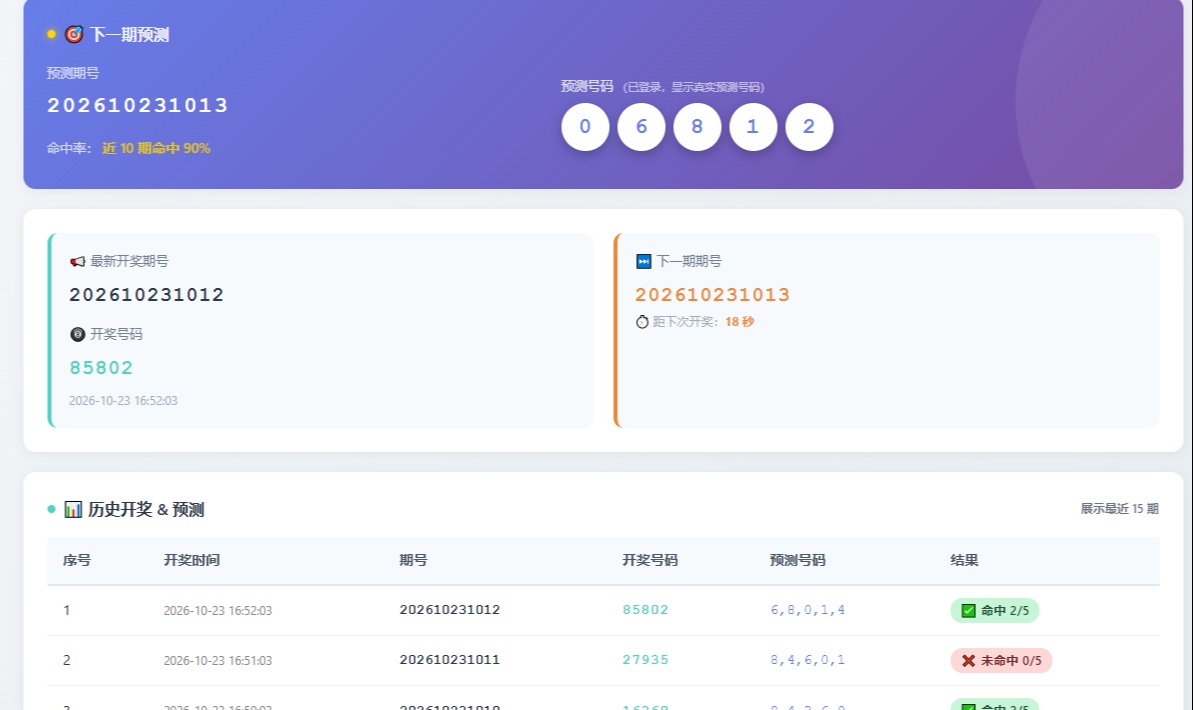Click issue number 202610231012 in table row 1
The height and width of the screenshot is (710, 1193).
pos(450,610)
